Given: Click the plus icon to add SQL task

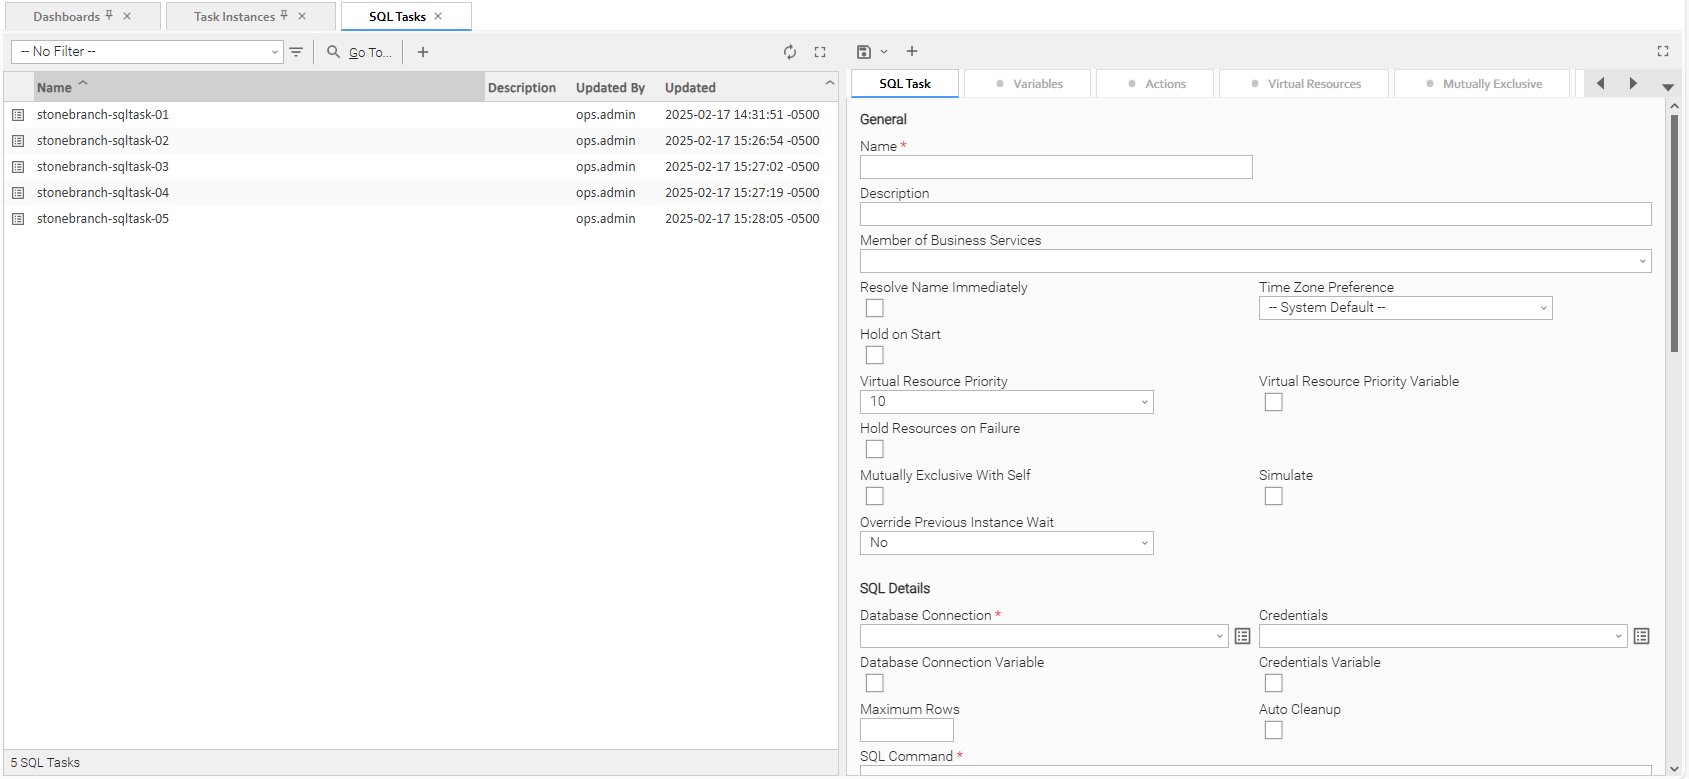Looking at the screenshot, I should [x=423, y=52].
